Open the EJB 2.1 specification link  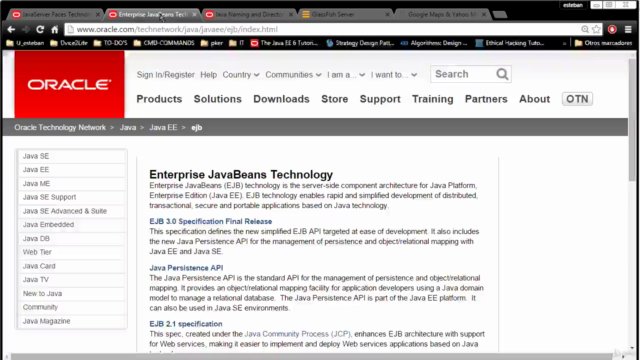pos(186,324)
